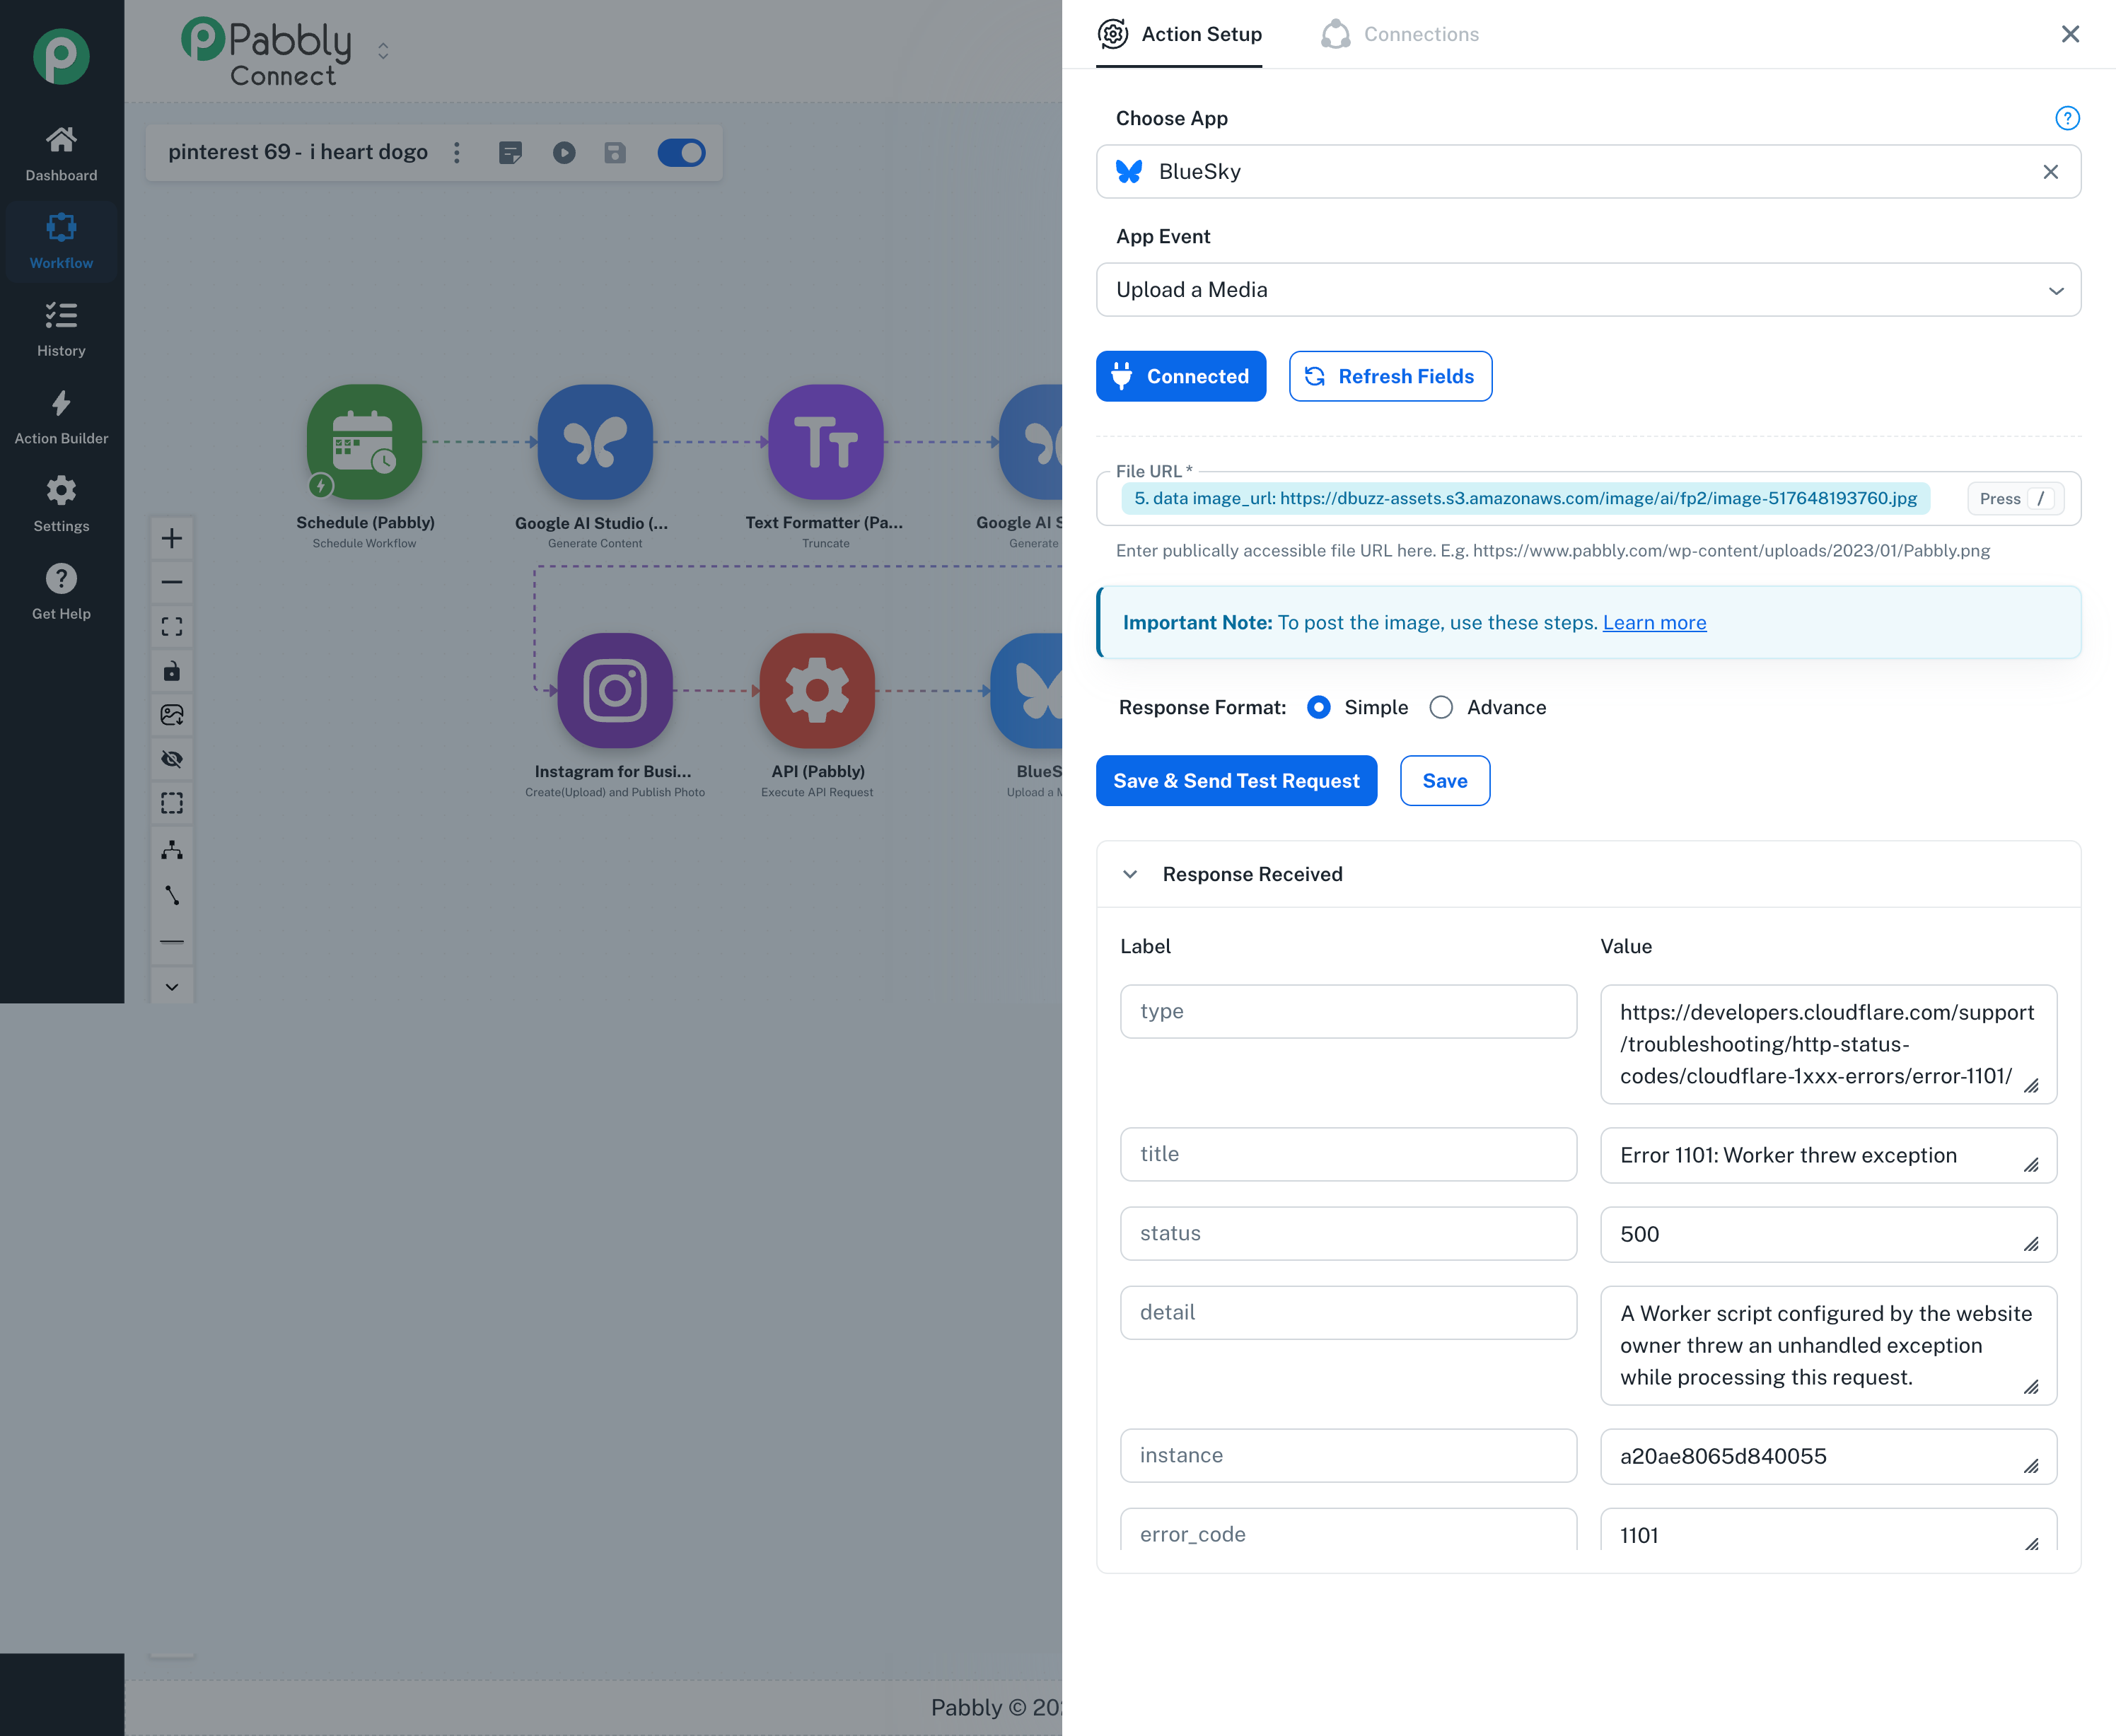Click the error_code label field
This screenshot has width=2116, height=1736.
click(1348, 1529)
